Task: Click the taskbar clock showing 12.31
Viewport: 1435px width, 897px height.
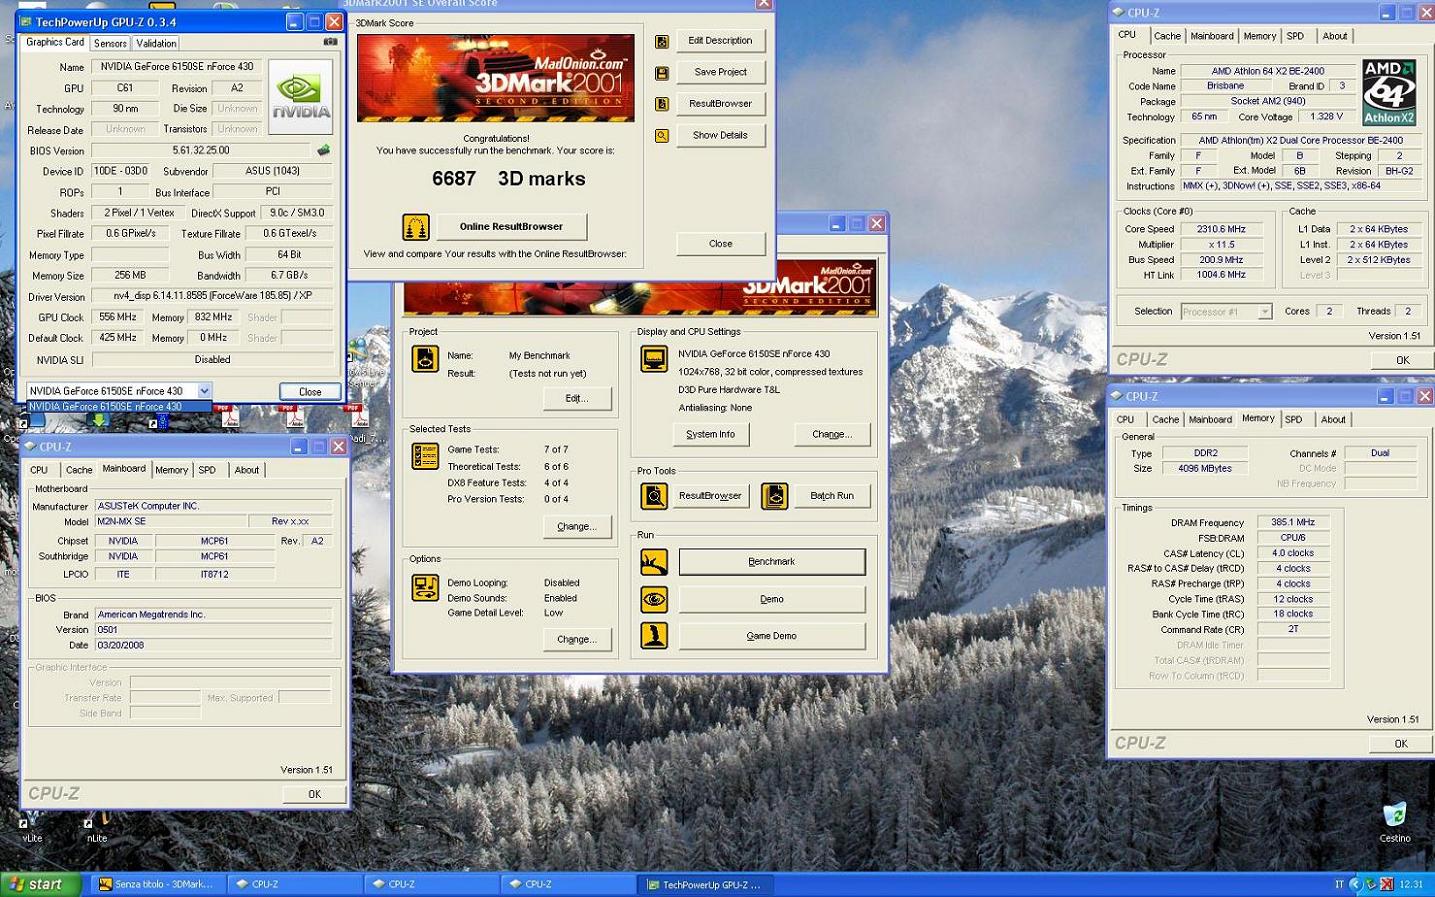Action: [x=1411, y=884]
